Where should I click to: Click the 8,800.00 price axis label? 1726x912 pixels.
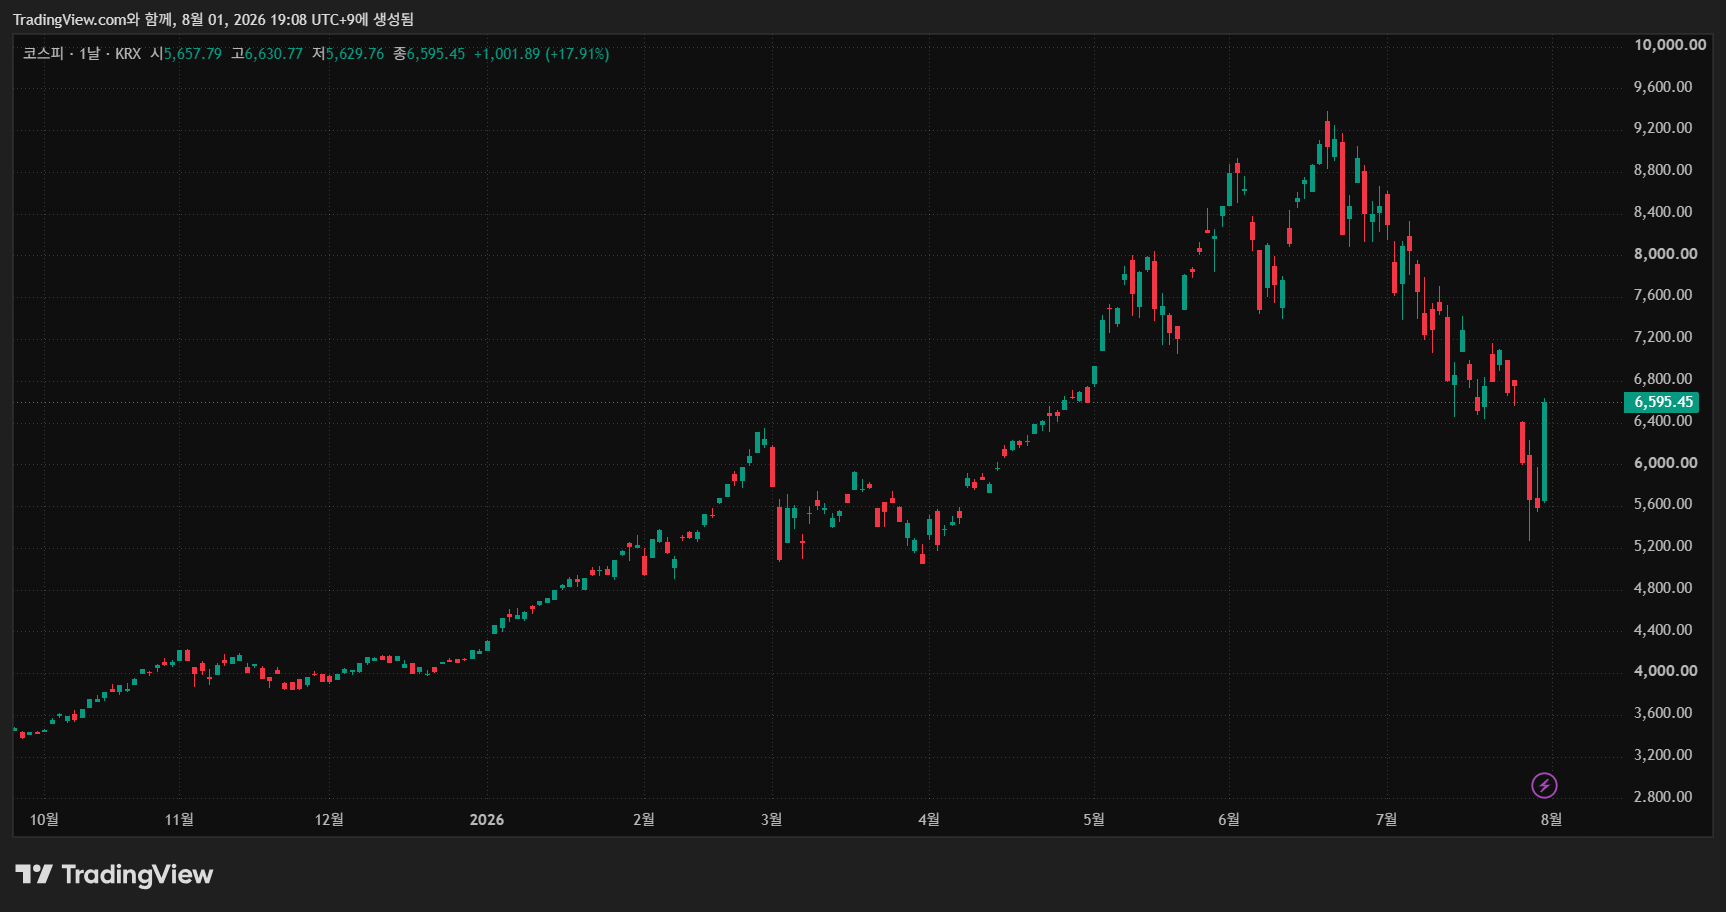click(x=1663, y=170)
